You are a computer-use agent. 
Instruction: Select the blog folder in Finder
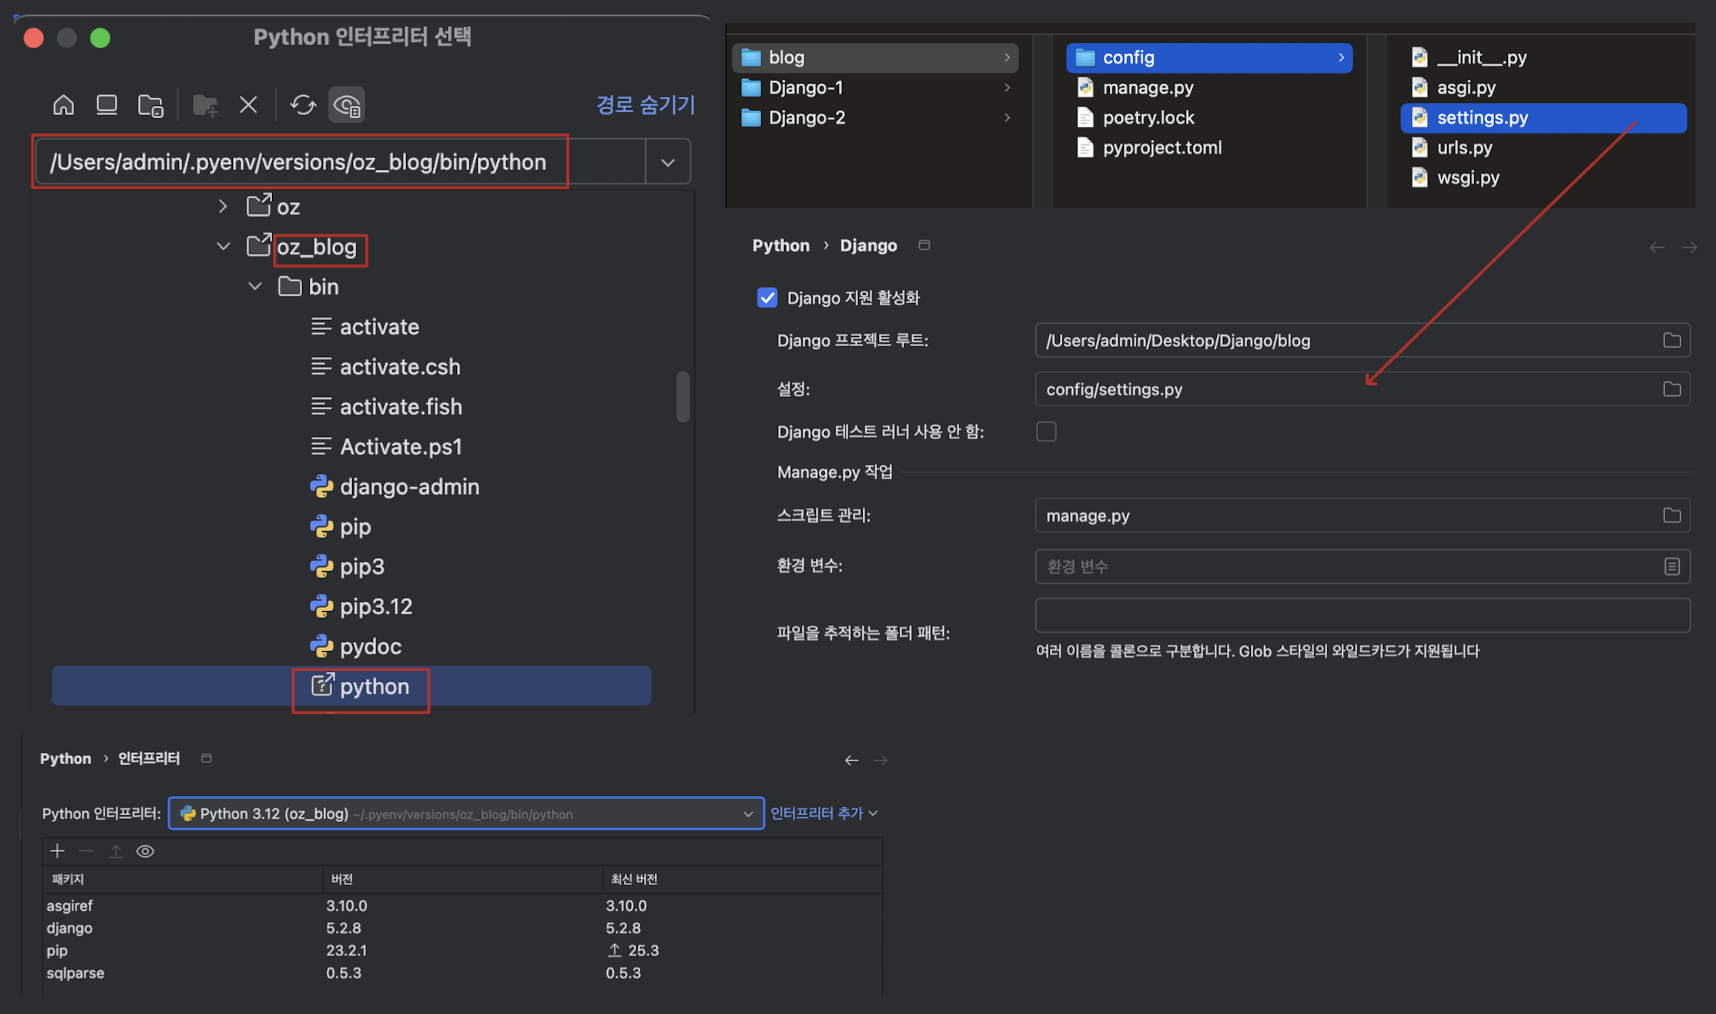[875, 58]
